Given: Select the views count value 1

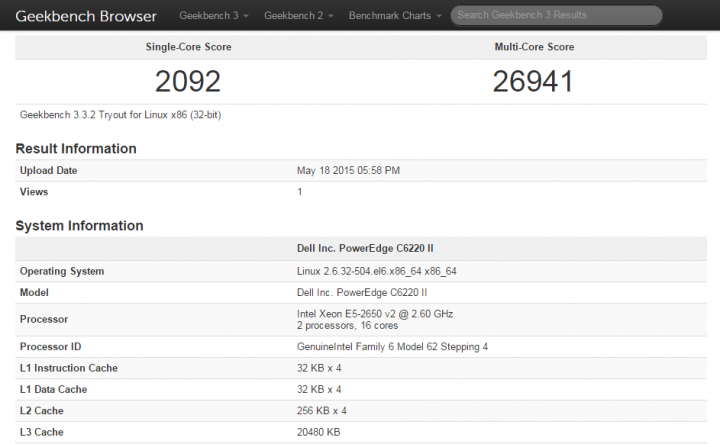Looking at the screenshot, I should coord(299,192).
